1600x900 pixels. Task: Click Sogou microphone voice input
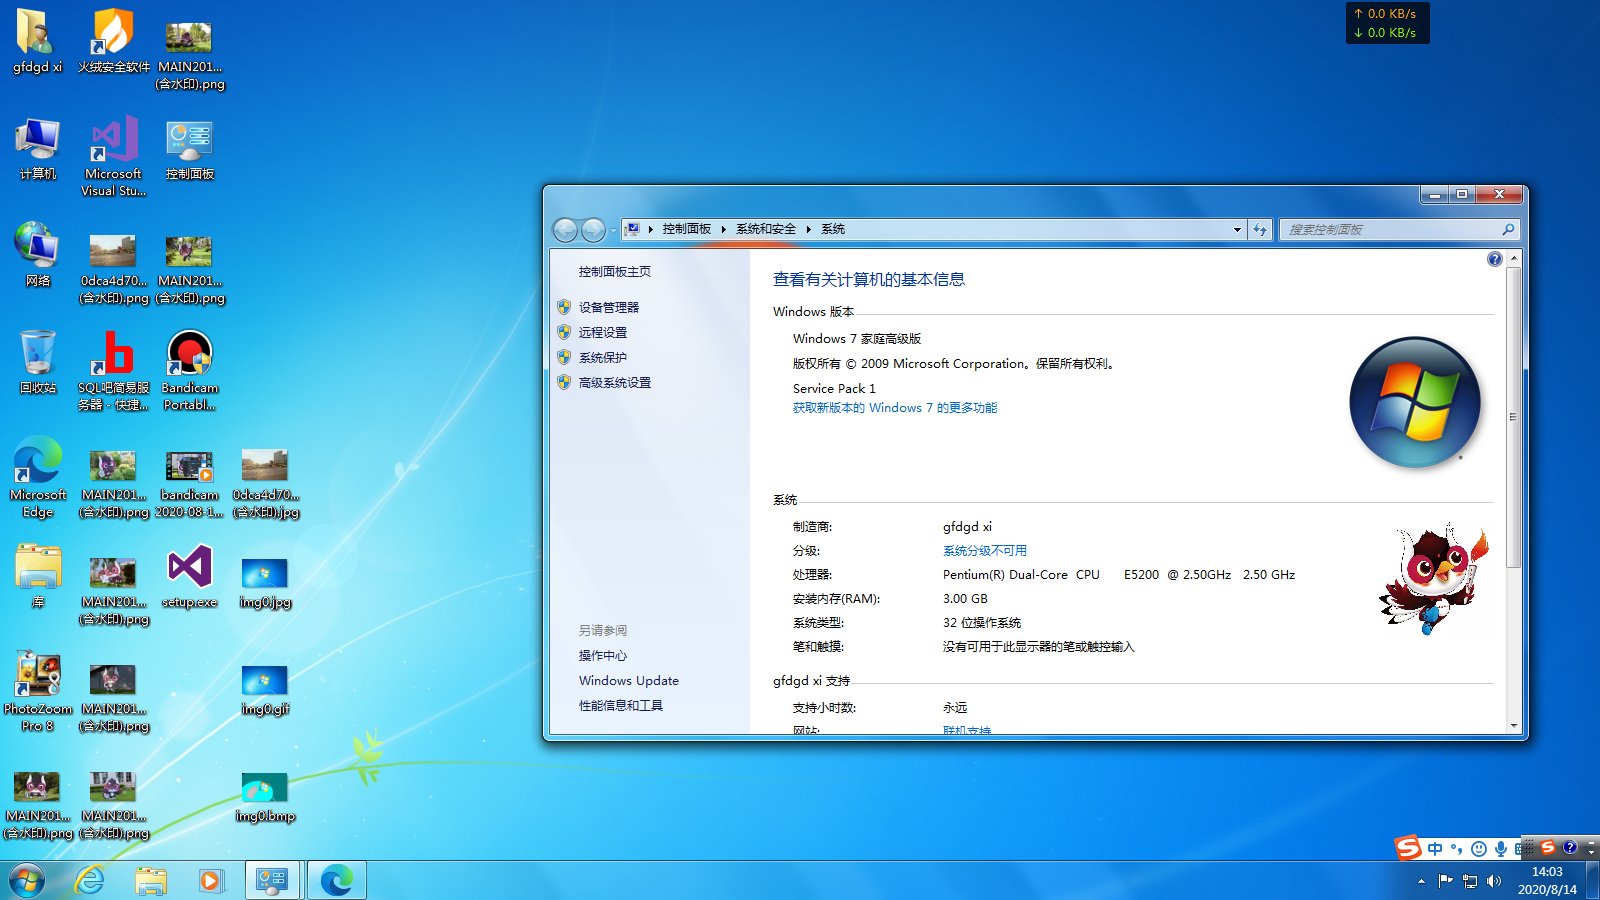tap(1500, 849)
